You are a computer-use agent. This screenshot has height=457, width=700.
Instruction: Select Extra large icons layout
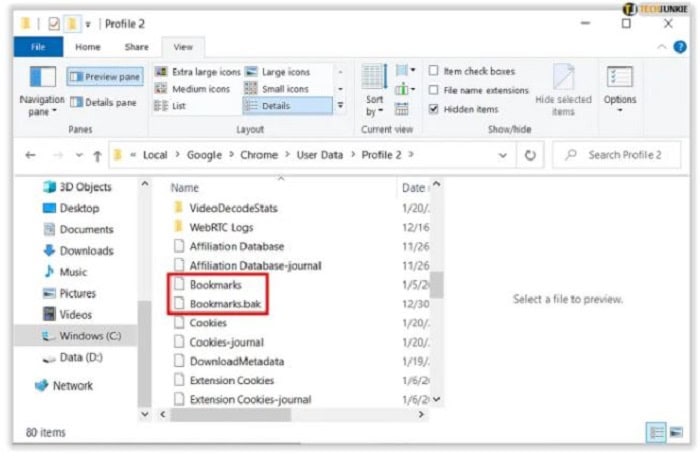tap(197, 72)
